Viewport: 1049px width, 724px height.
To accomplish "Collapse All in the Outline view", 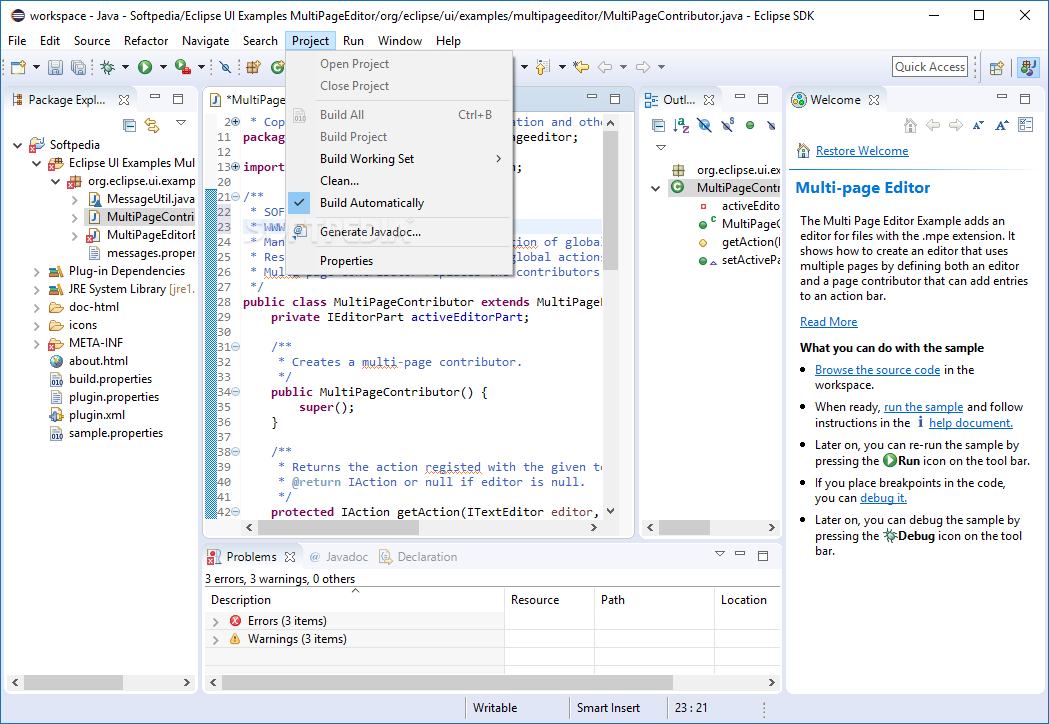I will 658,125.
